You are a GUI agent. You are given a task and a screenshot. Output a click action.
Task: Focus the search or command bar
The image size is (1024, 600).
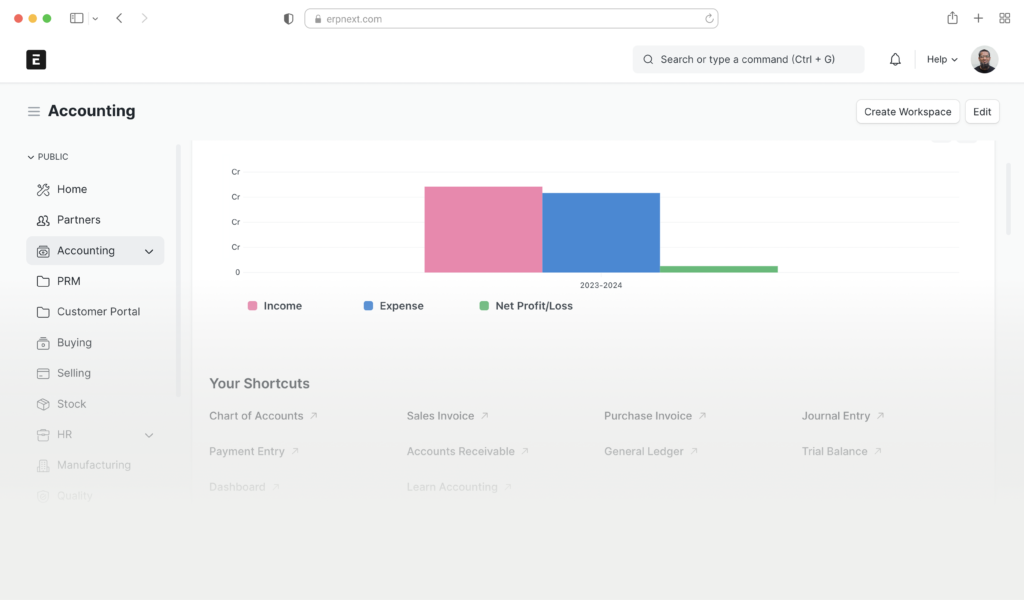pyautogui.click(x=748, y=60)
